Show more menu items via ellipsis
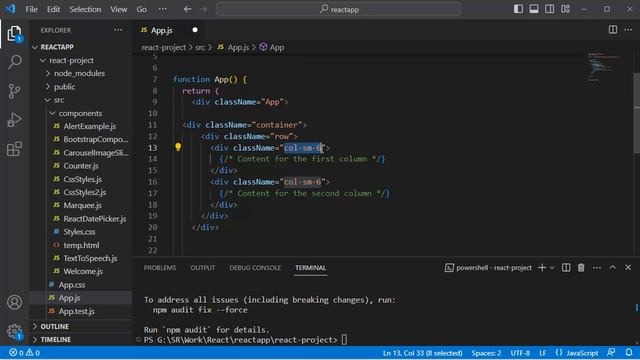640x360 pixels. click(162, 9)
